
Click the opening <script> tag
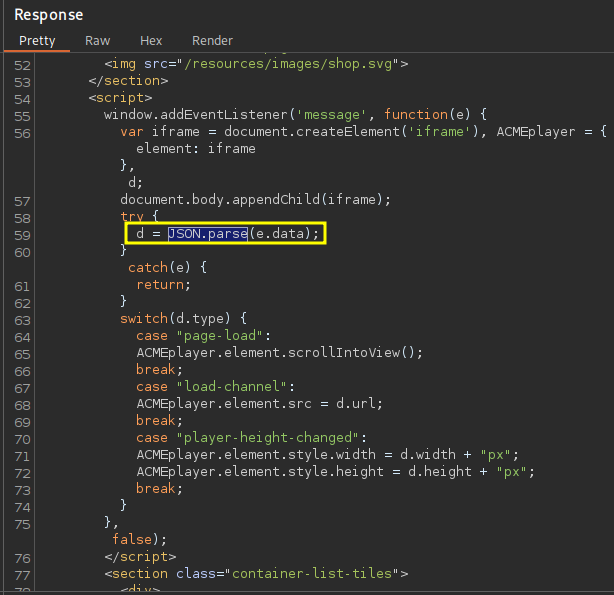[120, 98]
